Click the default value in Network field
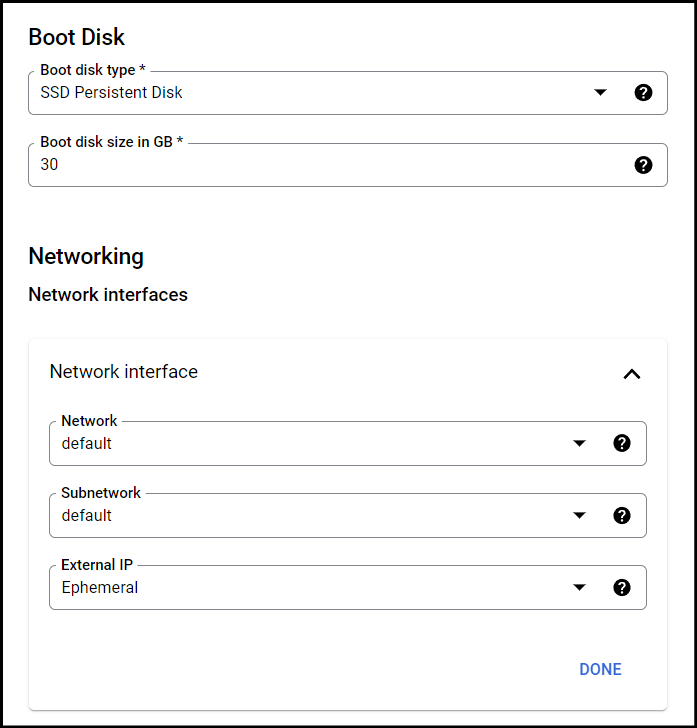This screenshot has width=697, height=728. (86, 443)
